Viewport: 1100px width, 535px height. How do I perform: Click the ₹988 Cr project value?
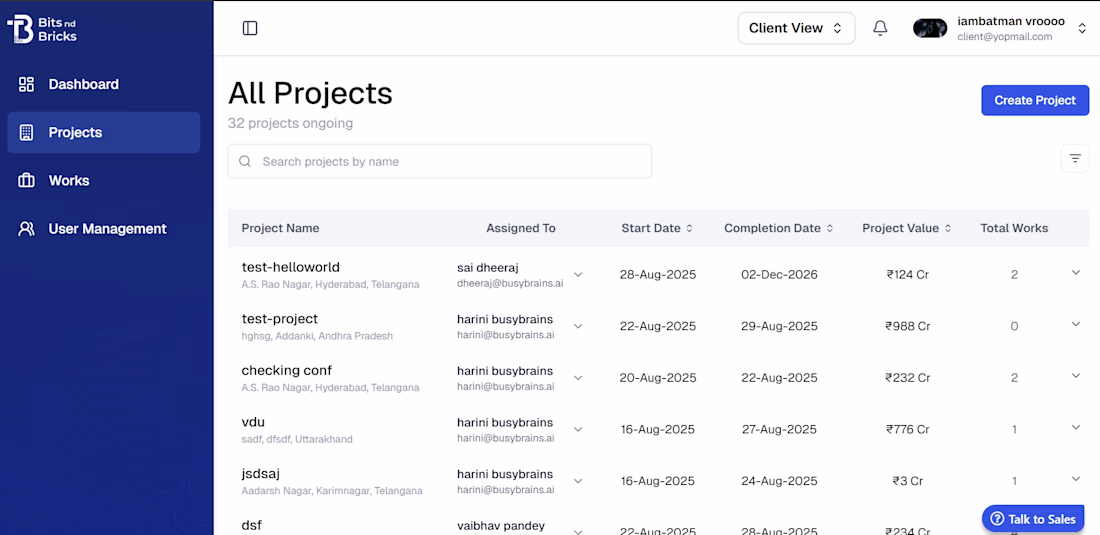(908, 326)
